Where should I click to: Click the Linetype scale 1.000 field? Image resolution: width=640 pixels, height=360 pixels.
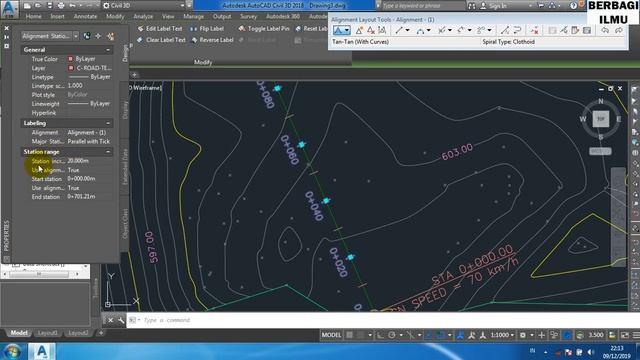click(89, 86)
